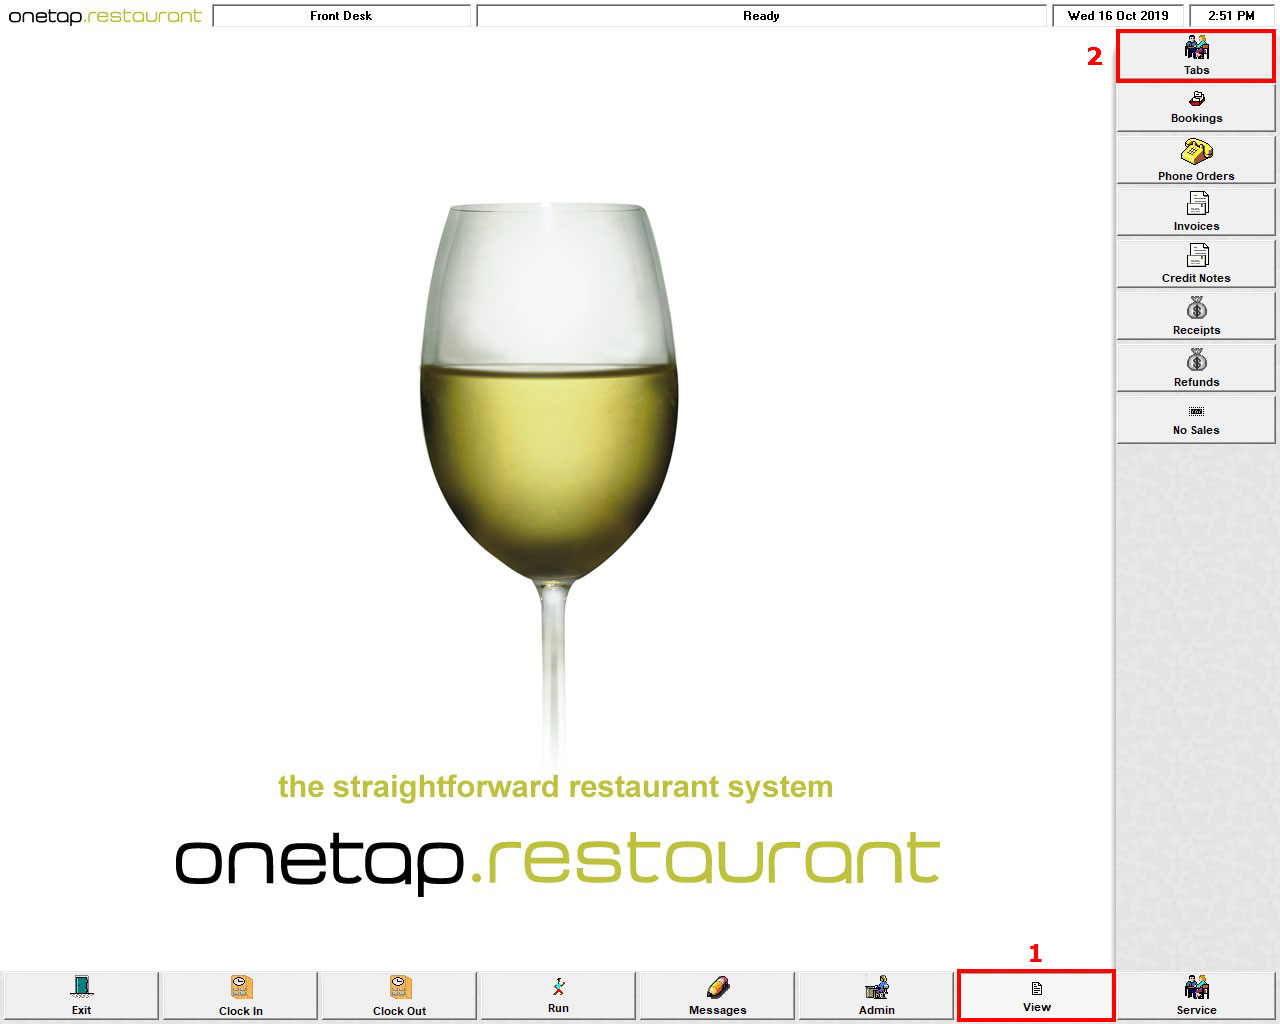
Task: Open the Refunds function
Action: [1195, 367]
